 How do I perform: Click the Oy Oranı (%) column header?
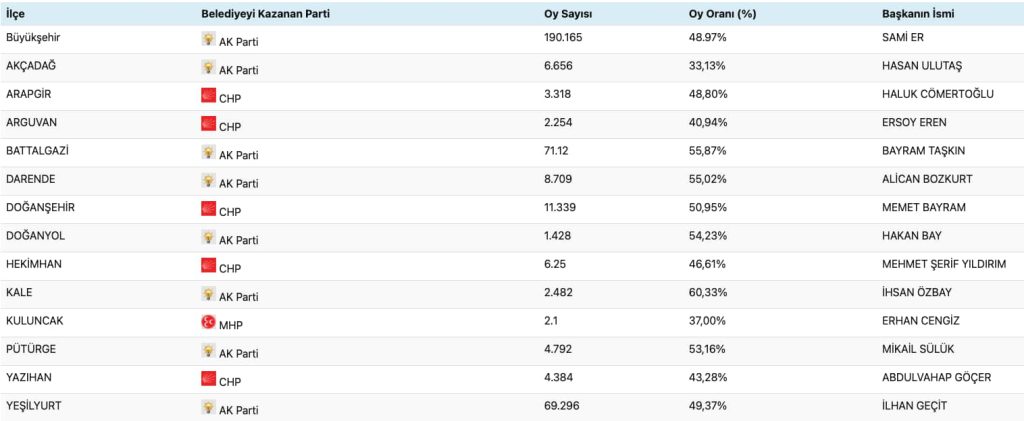pos(723,12)
